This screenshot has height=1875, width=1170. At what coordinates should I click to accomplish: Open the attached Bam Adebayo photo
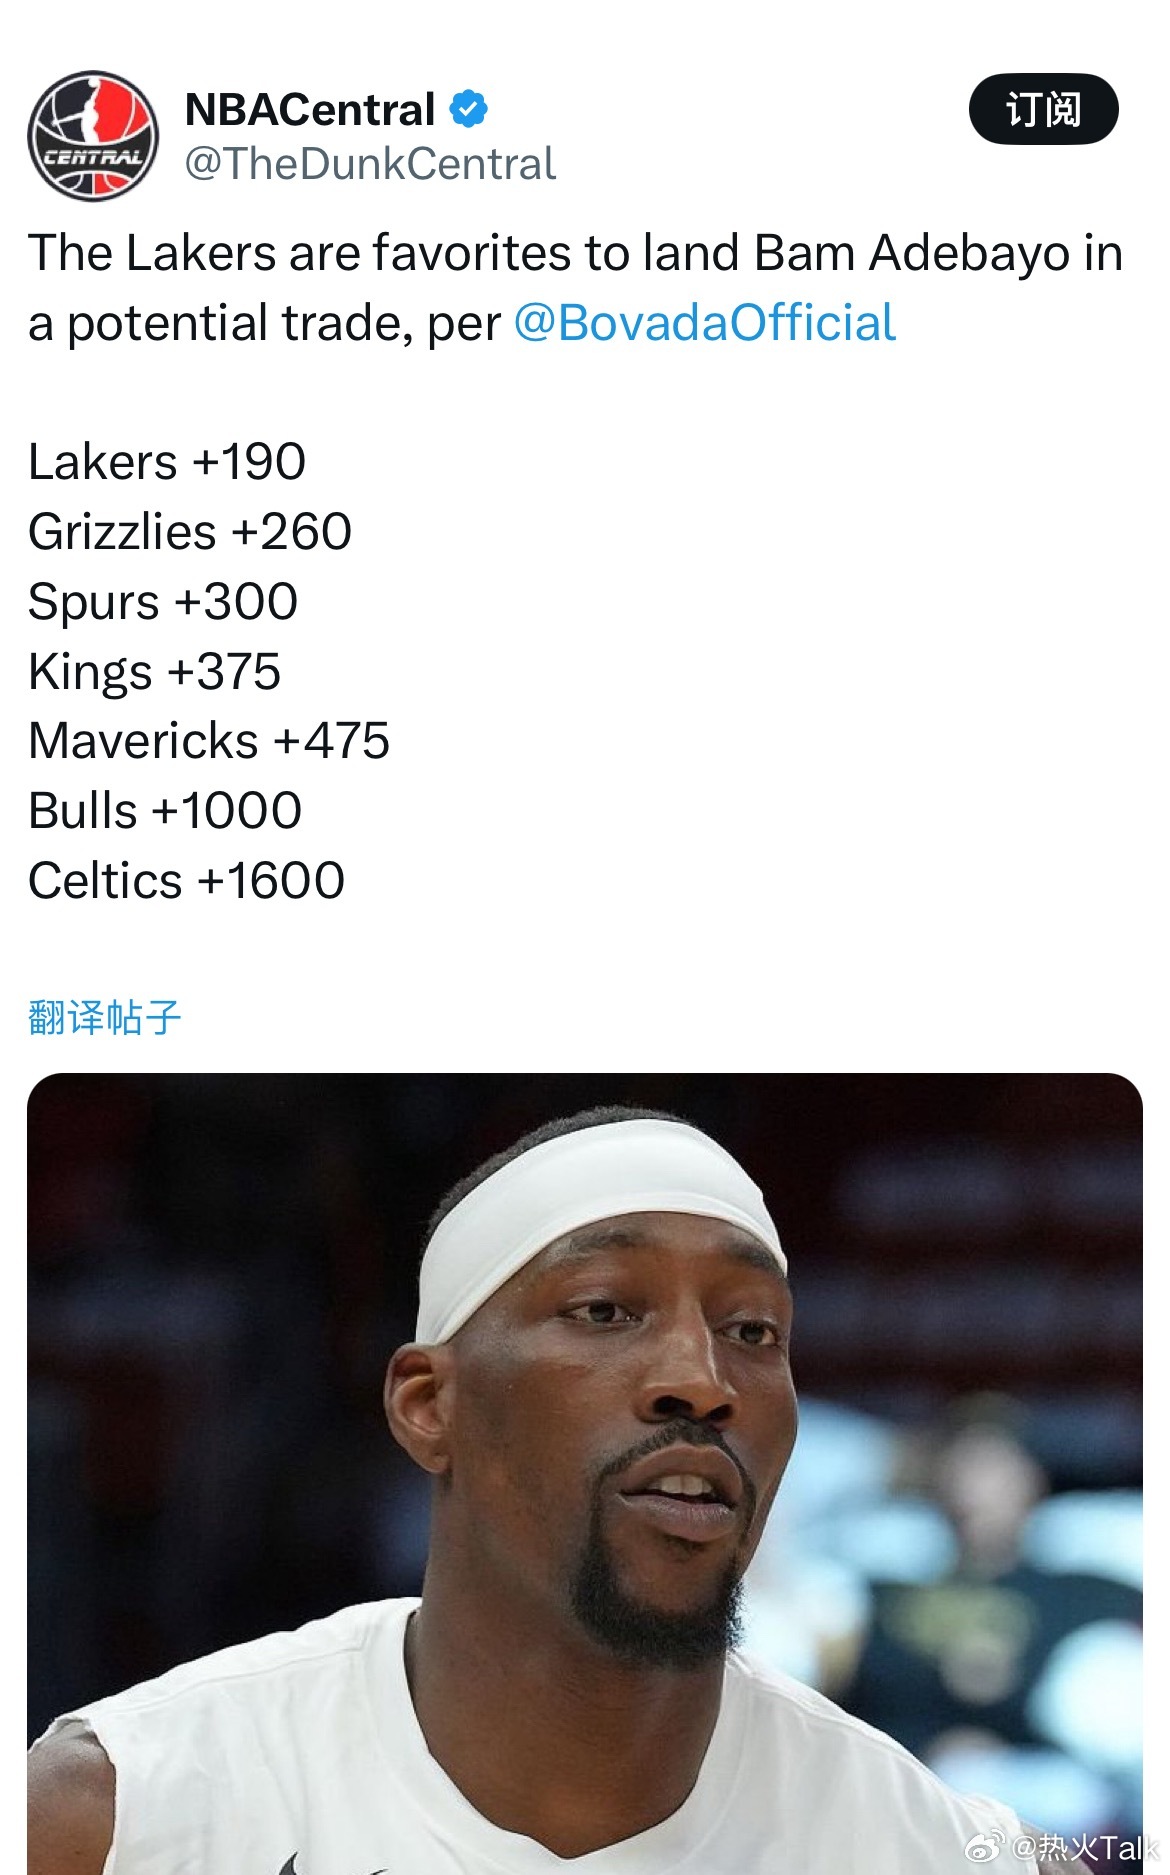pos(585,1474)
